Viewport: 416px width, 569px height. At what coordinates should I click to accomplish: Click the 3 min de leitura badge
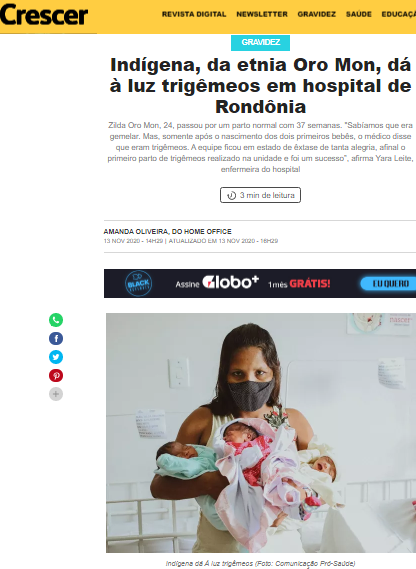(x=260, y=195)
